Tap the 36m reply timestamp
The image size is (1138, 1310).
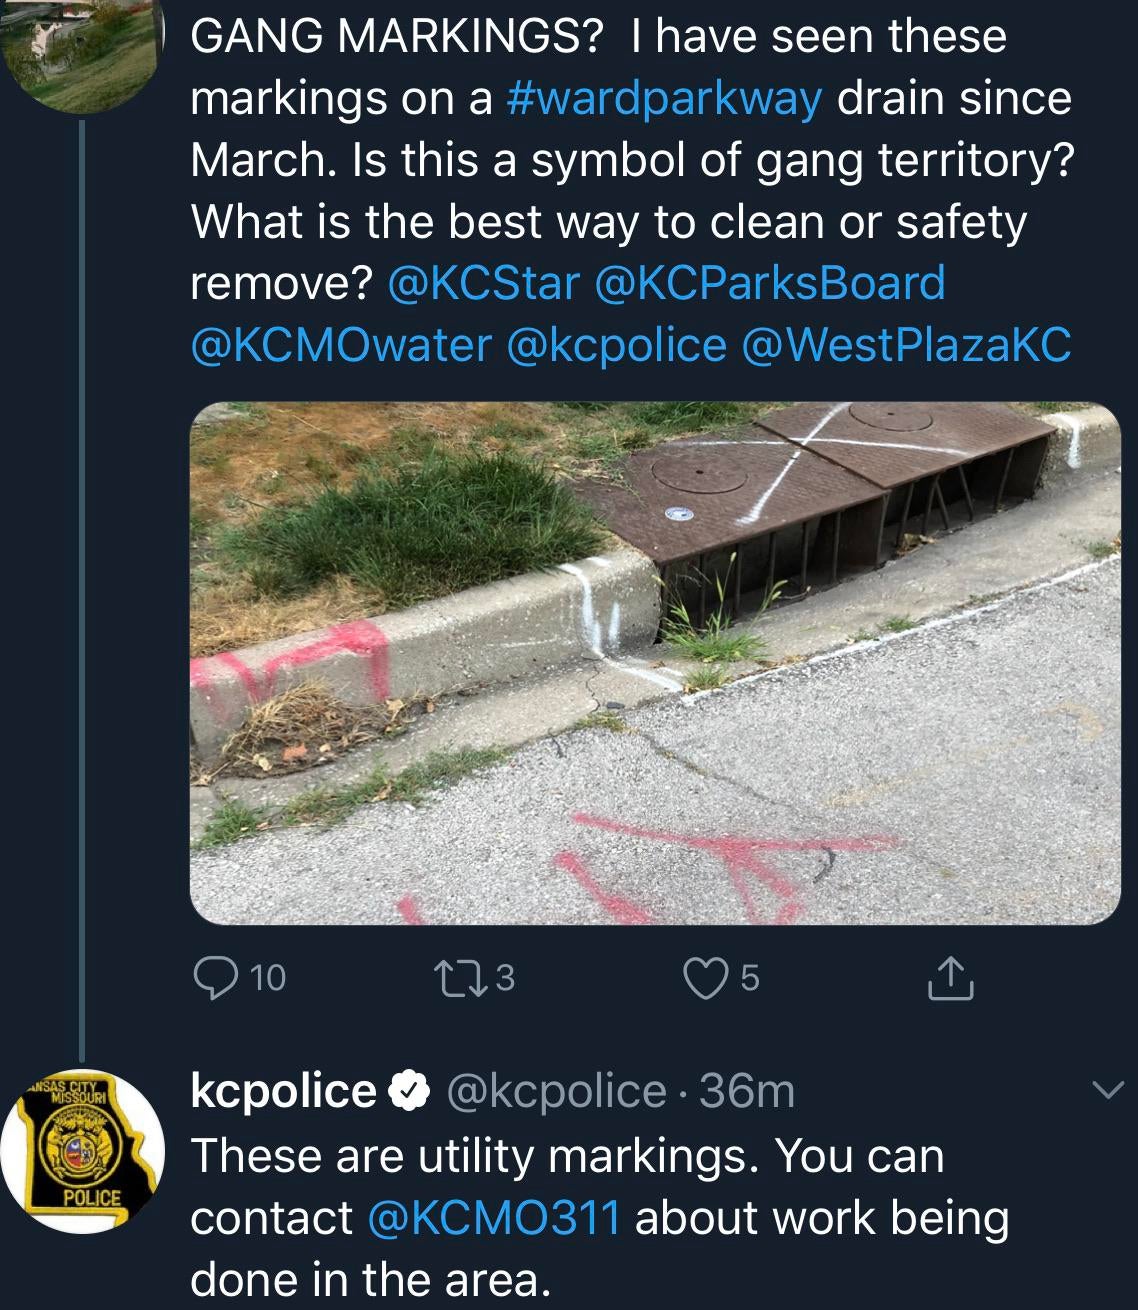point(747,1091)
